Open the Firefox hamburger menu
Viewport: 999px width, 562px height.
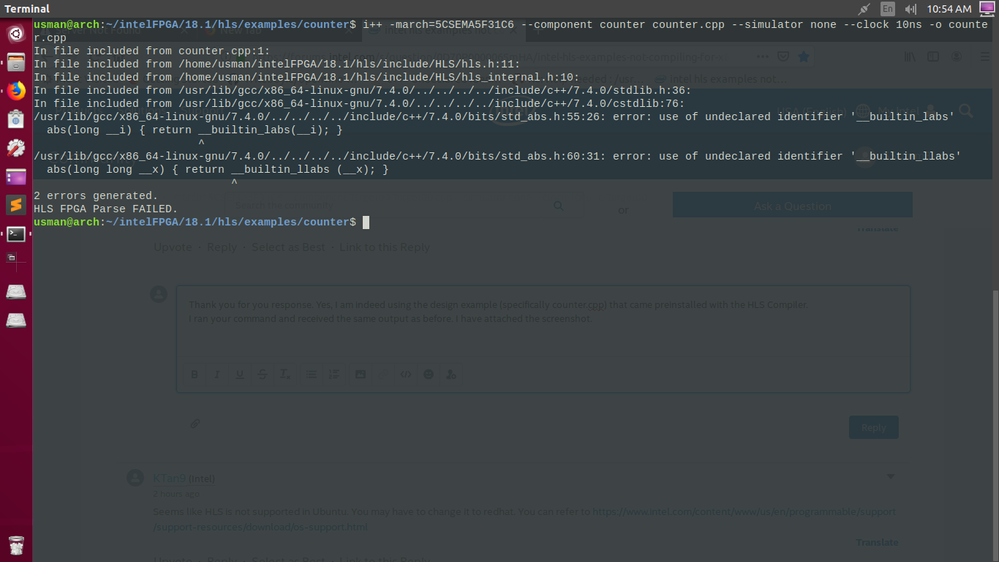985,57
